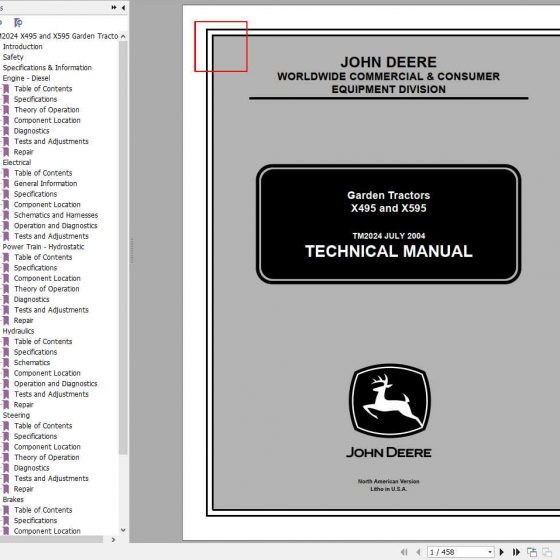Viewport: 560px width, 560px height.
Task: Open Specifications under Brakes
Action: click(x=35, y=521)
